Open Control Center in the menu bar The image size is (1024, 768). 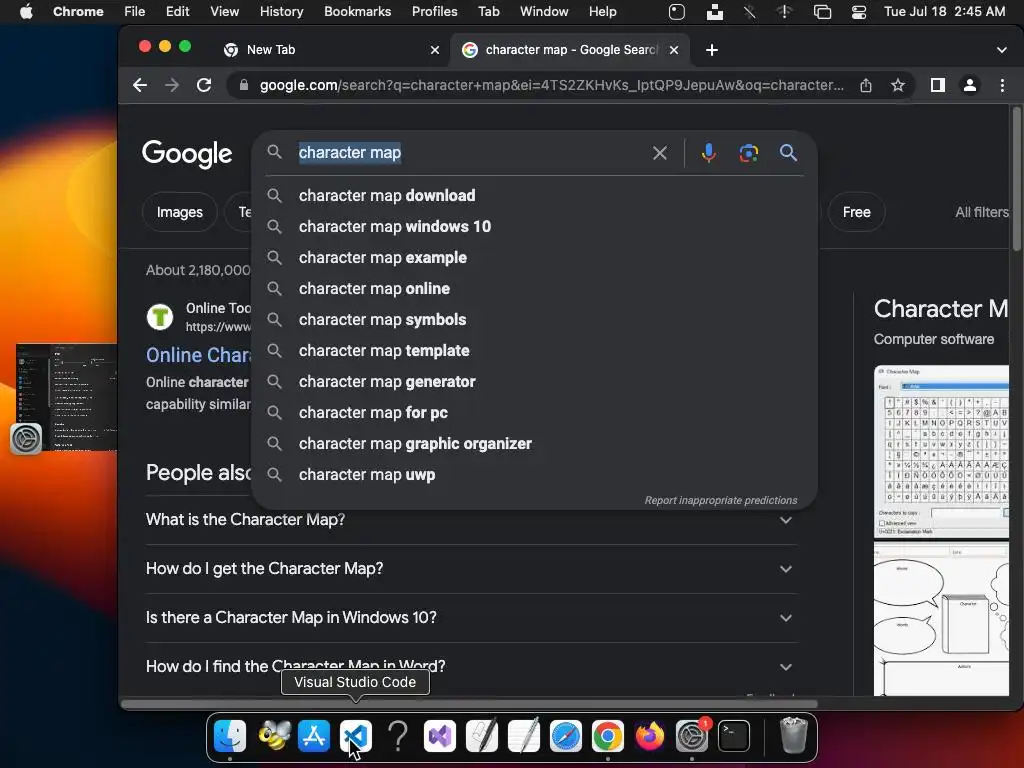[x=859, y=12]
